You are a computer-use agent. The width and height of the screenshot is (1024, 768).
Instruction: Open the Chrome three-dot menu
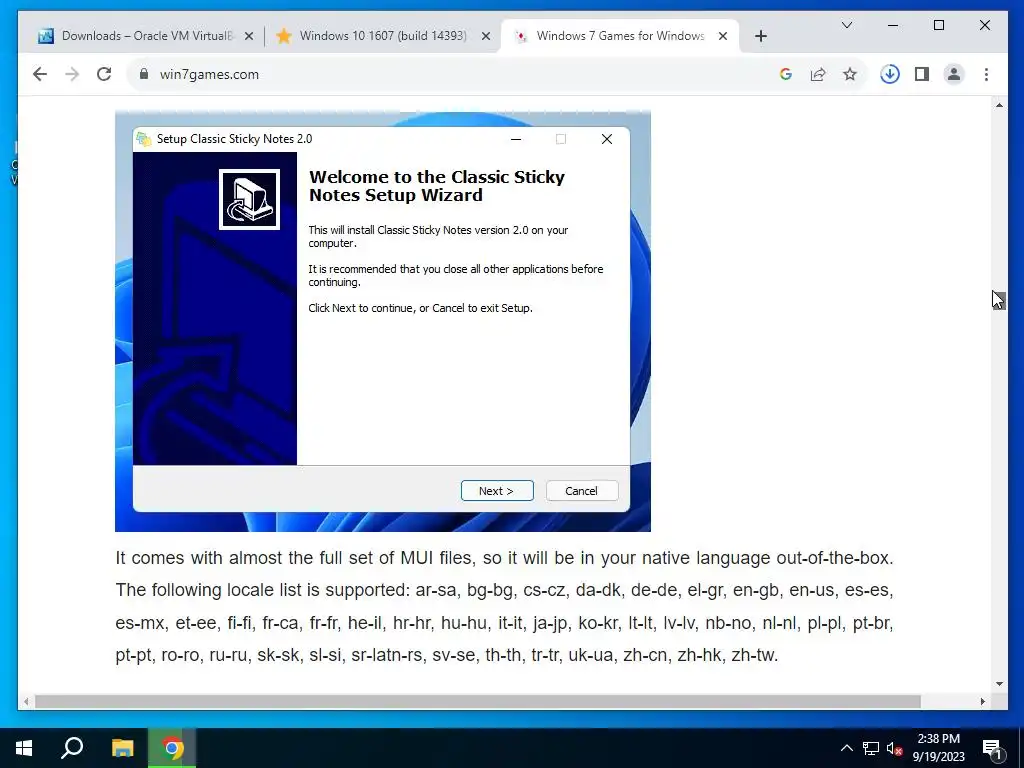pyautogui.click(x=986, y=74)
